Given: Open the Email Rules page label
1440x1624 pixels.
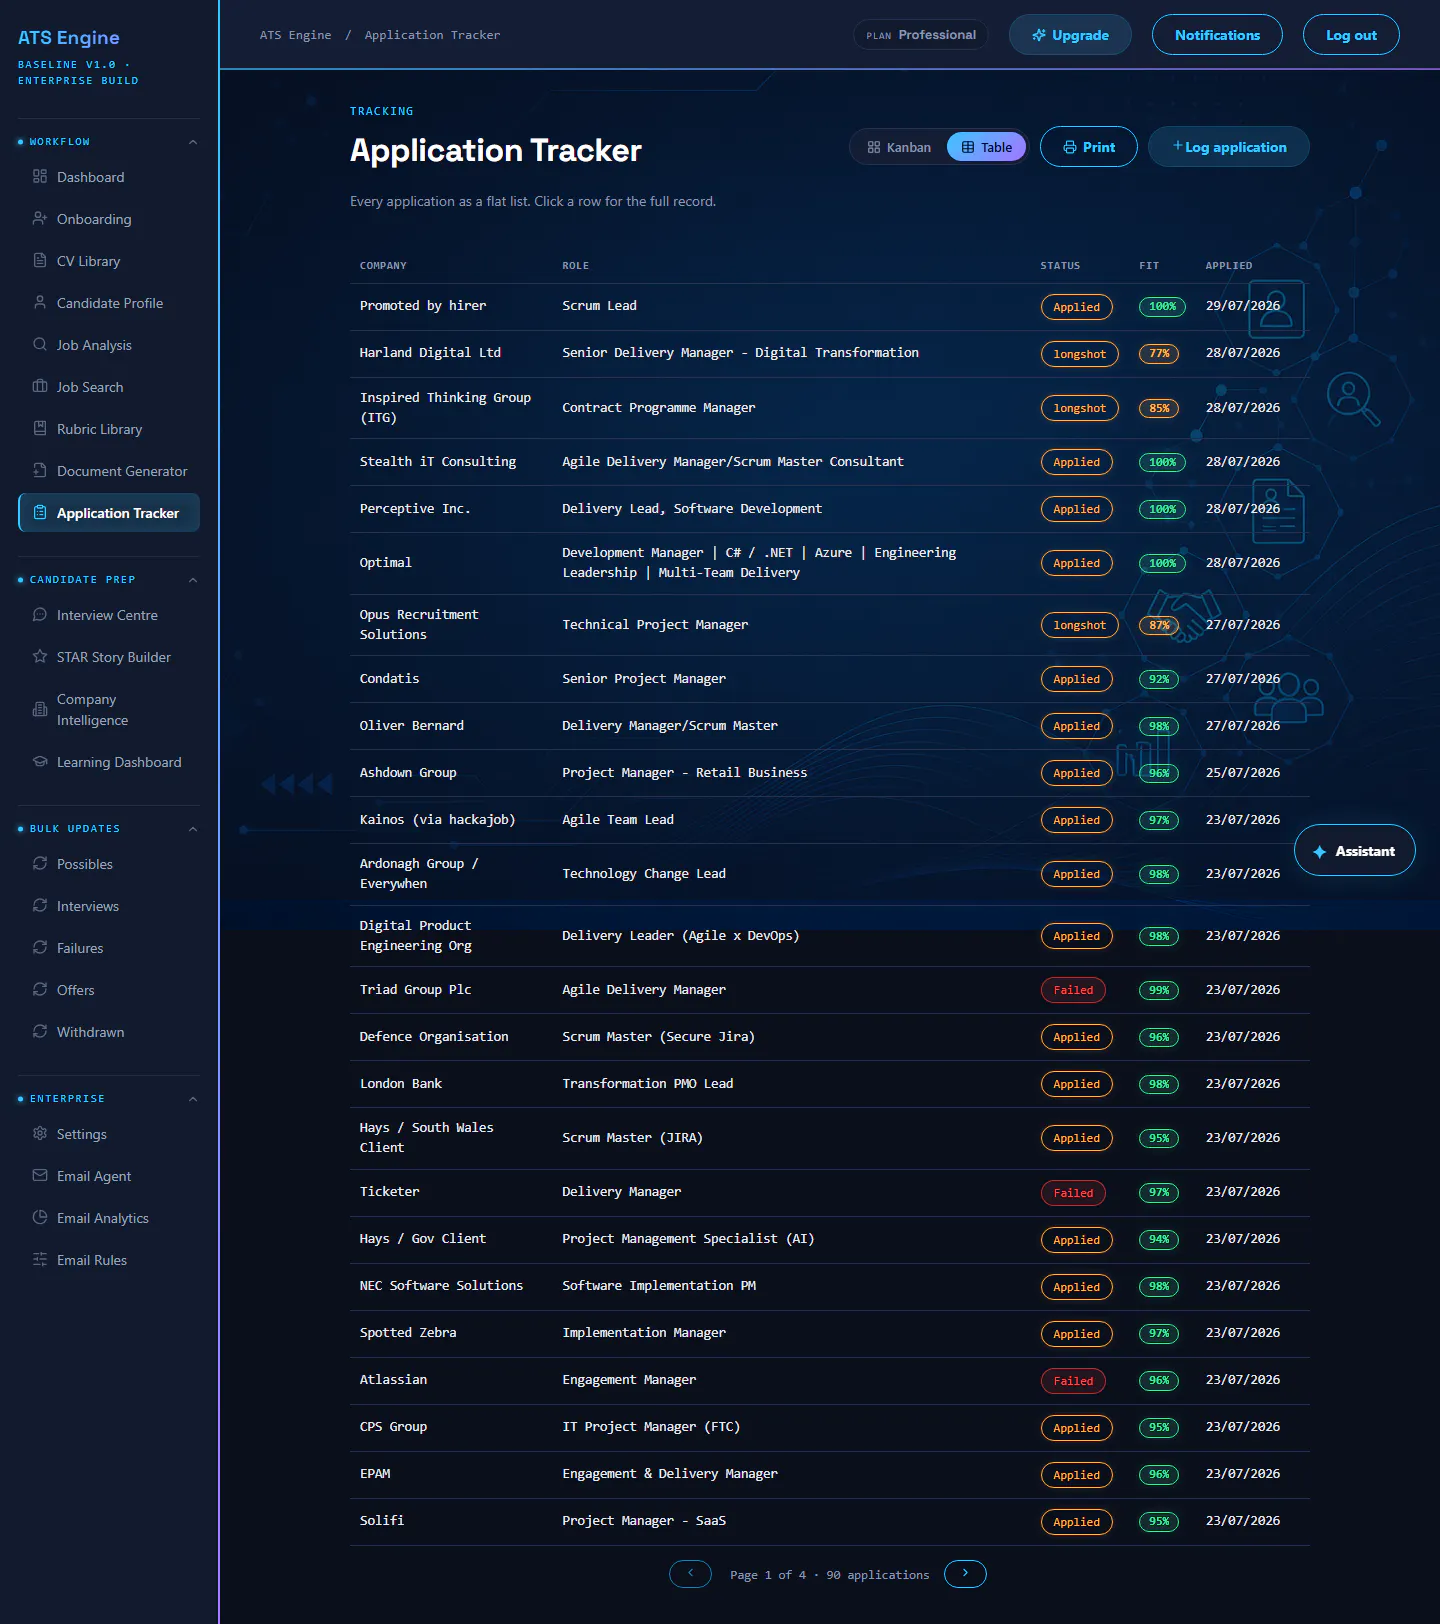Looking at the screenshot, I should tap(92, 1260).
